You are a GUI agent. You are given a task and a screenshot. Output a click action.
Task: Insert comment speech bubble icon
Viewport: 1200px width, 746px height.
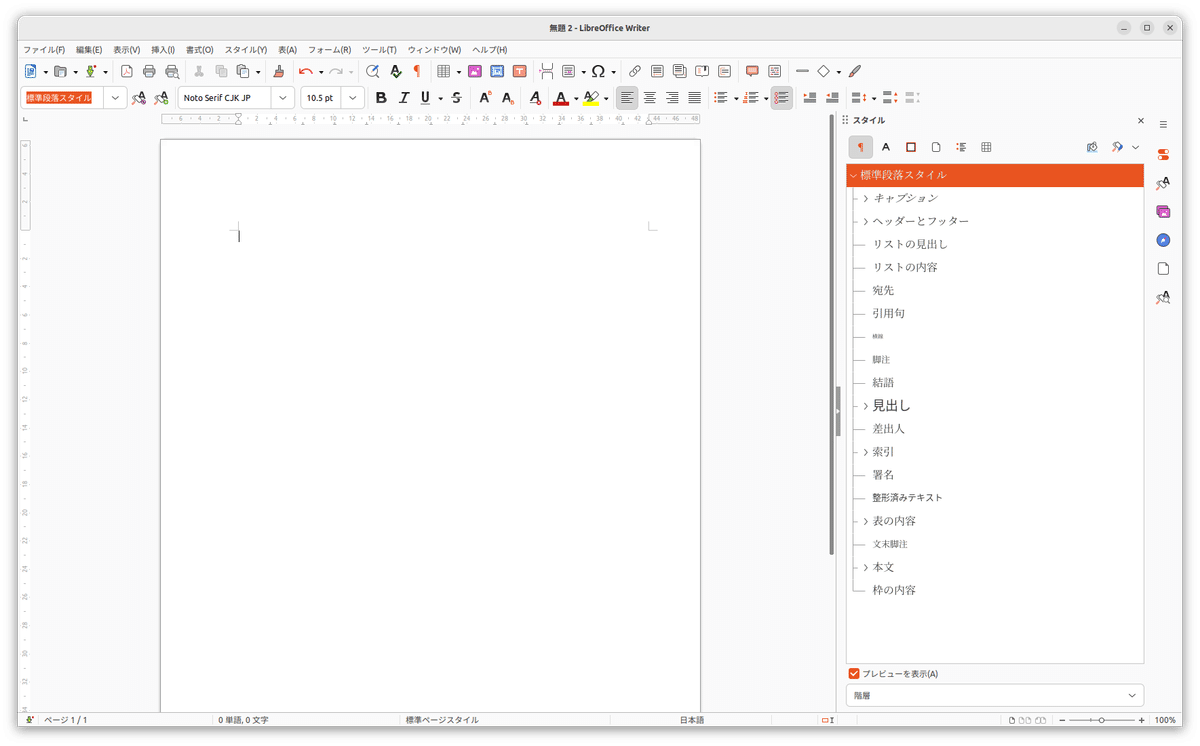(x=752, y=71)
